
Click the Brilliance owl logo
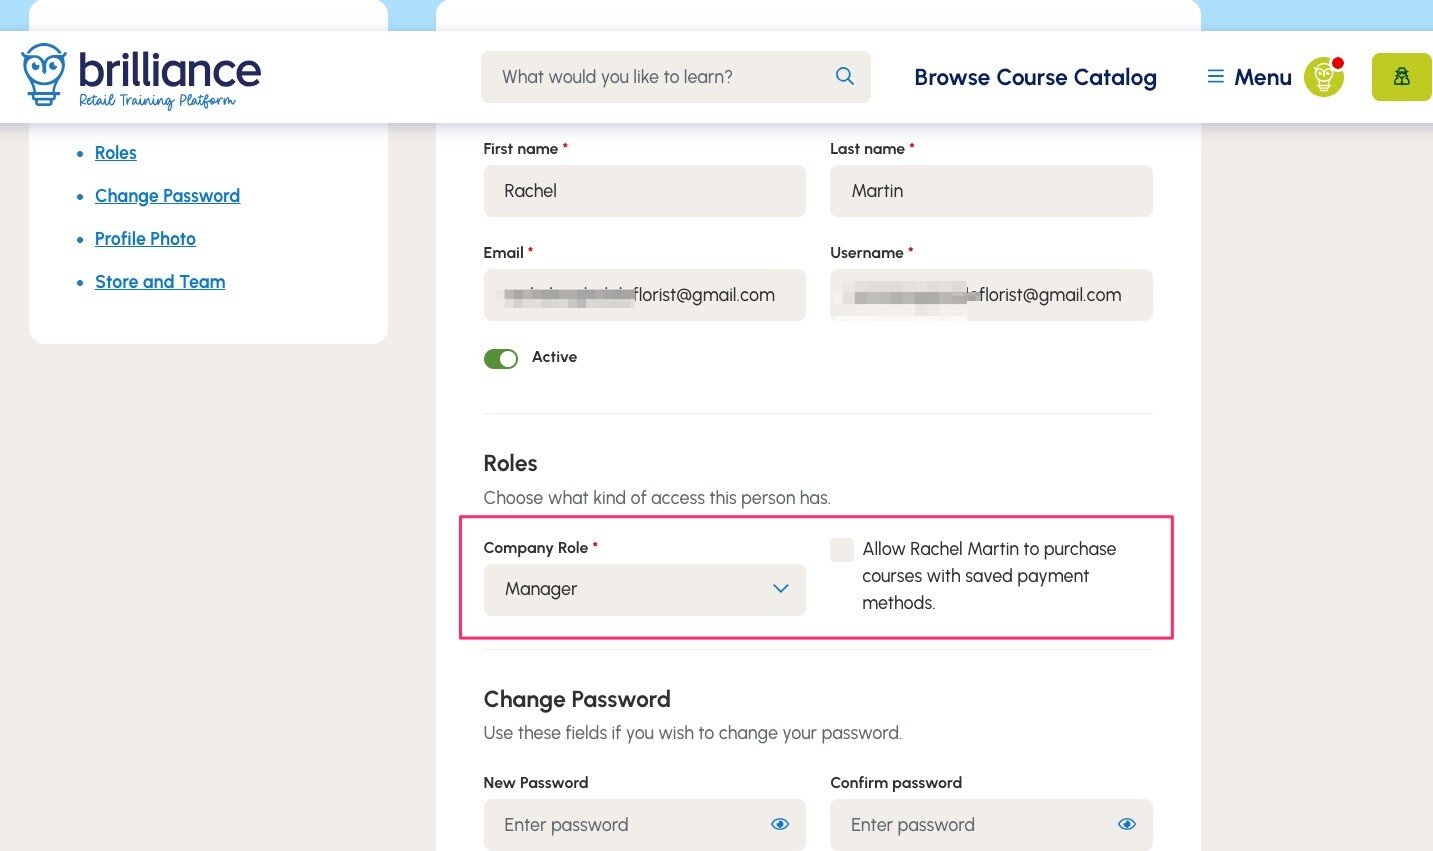44,74
